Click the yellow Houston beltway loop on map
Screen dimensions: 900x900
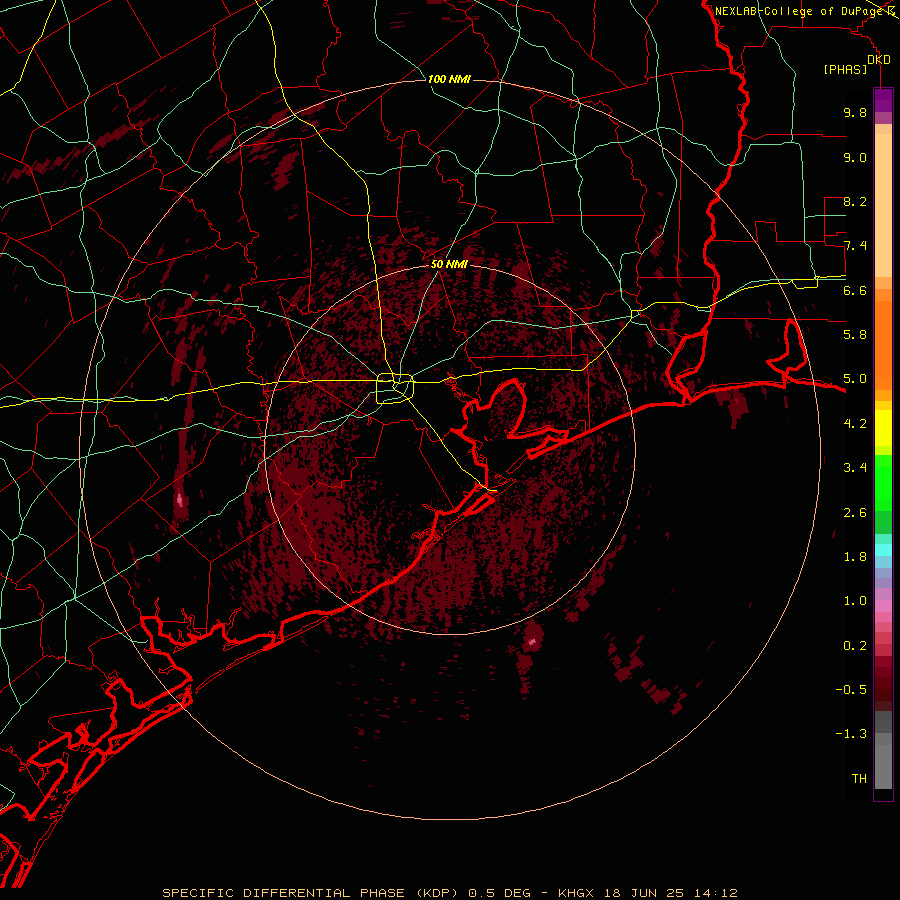coord(395,389)
